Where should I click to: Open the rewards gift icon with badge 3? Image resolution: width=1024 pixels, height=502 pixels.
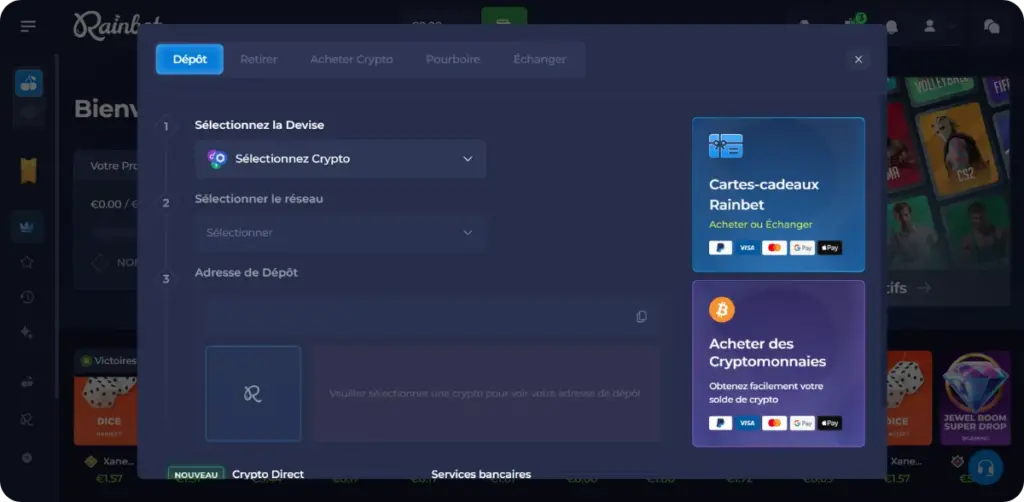click(x=852, y=25)
